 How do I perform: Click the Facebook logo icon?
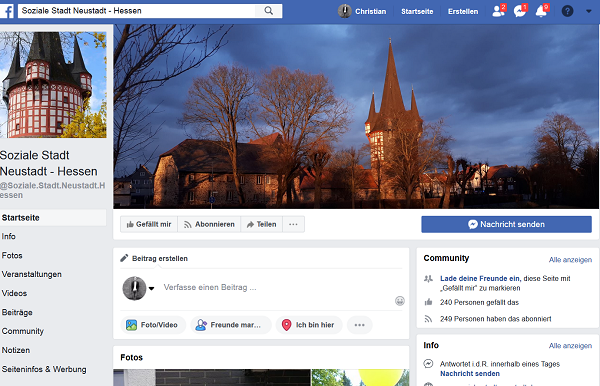(x=7, y=11)
